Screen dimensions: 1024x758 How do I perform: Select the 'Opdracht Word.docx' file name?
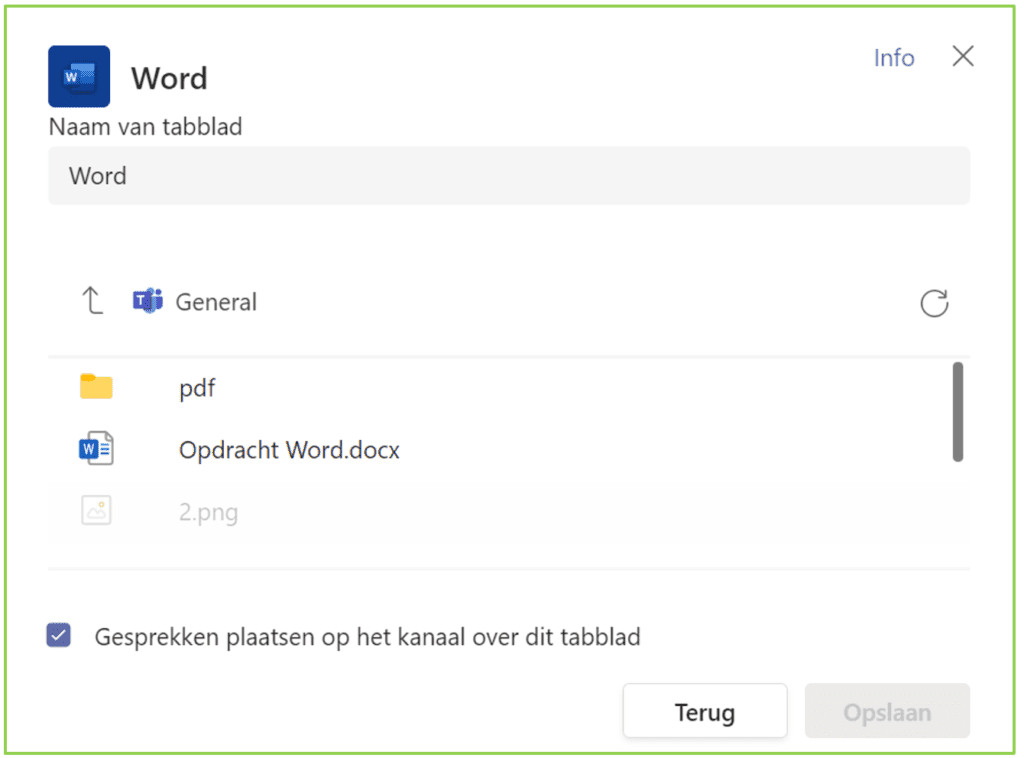point(289,450)
